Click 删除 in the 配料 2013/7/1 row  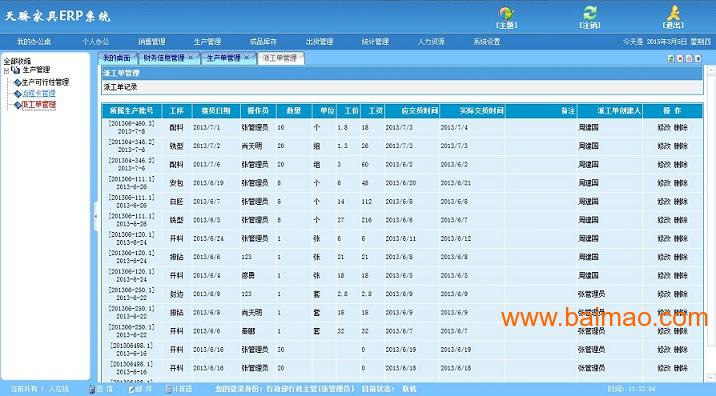click(680, 127)
